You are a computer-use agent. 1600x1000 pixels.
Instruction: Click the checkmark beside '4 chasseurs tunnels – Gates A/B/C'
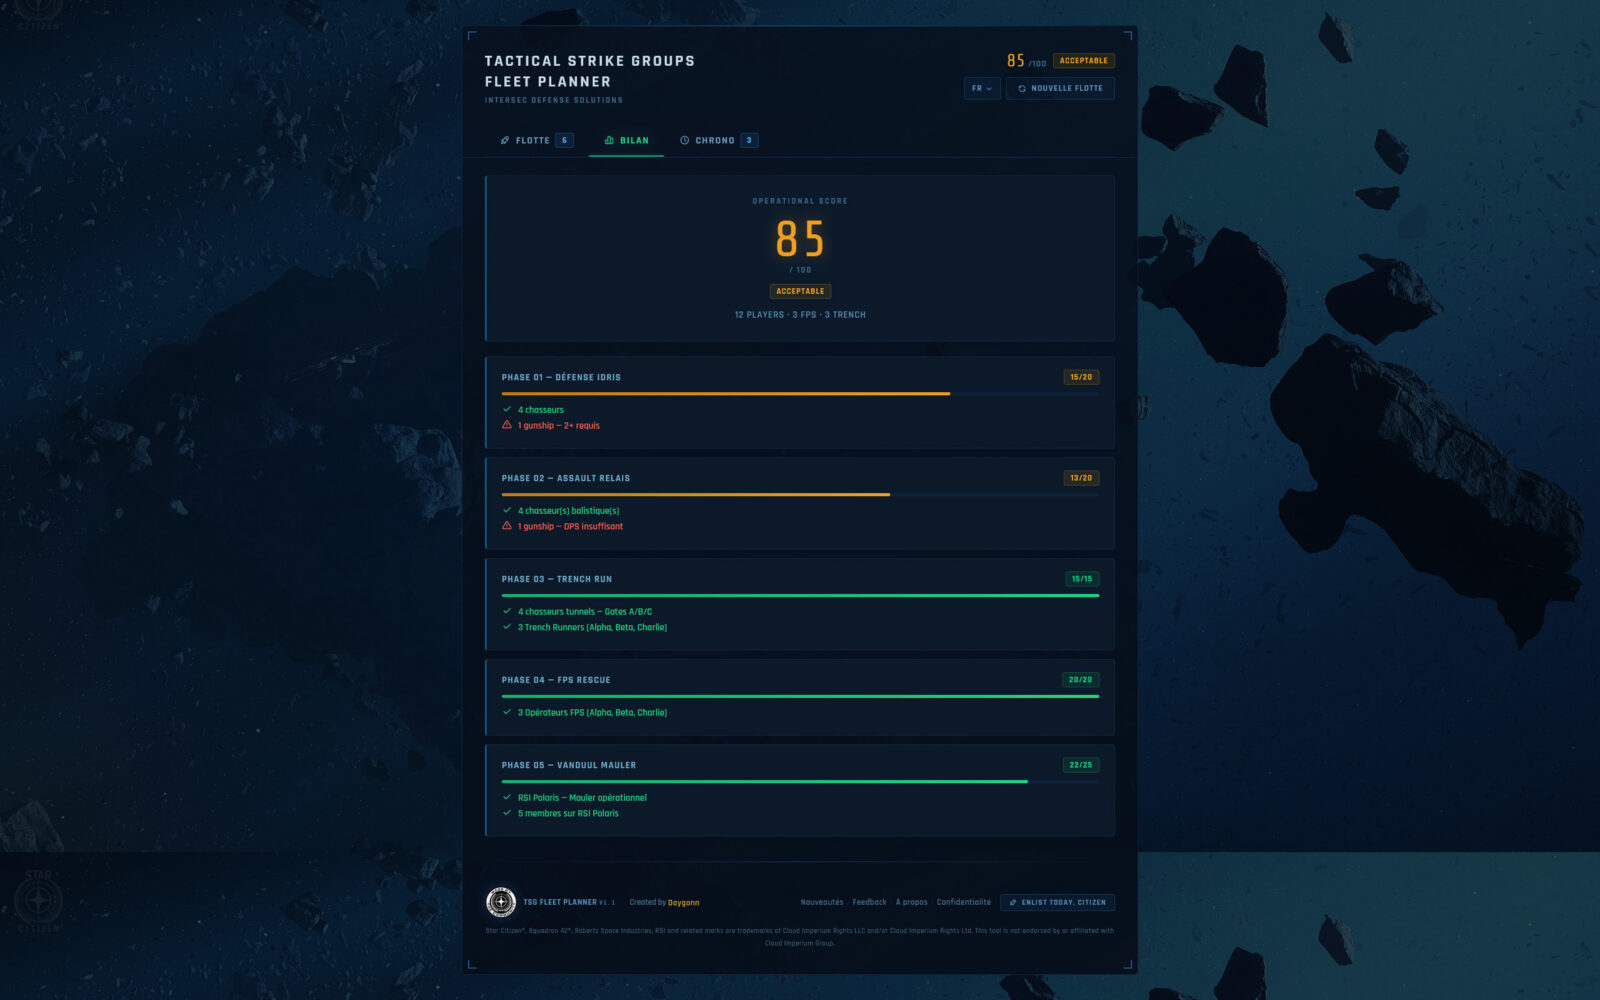507,612
